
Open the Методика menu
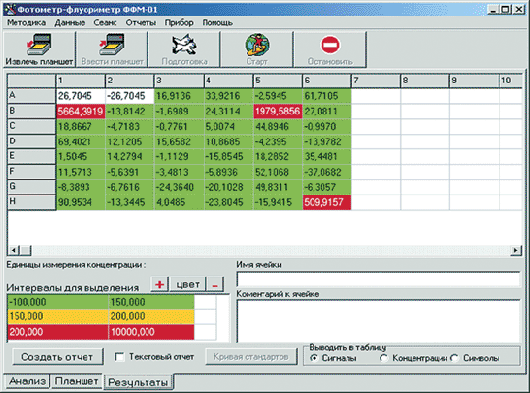[x=26, y=23]
